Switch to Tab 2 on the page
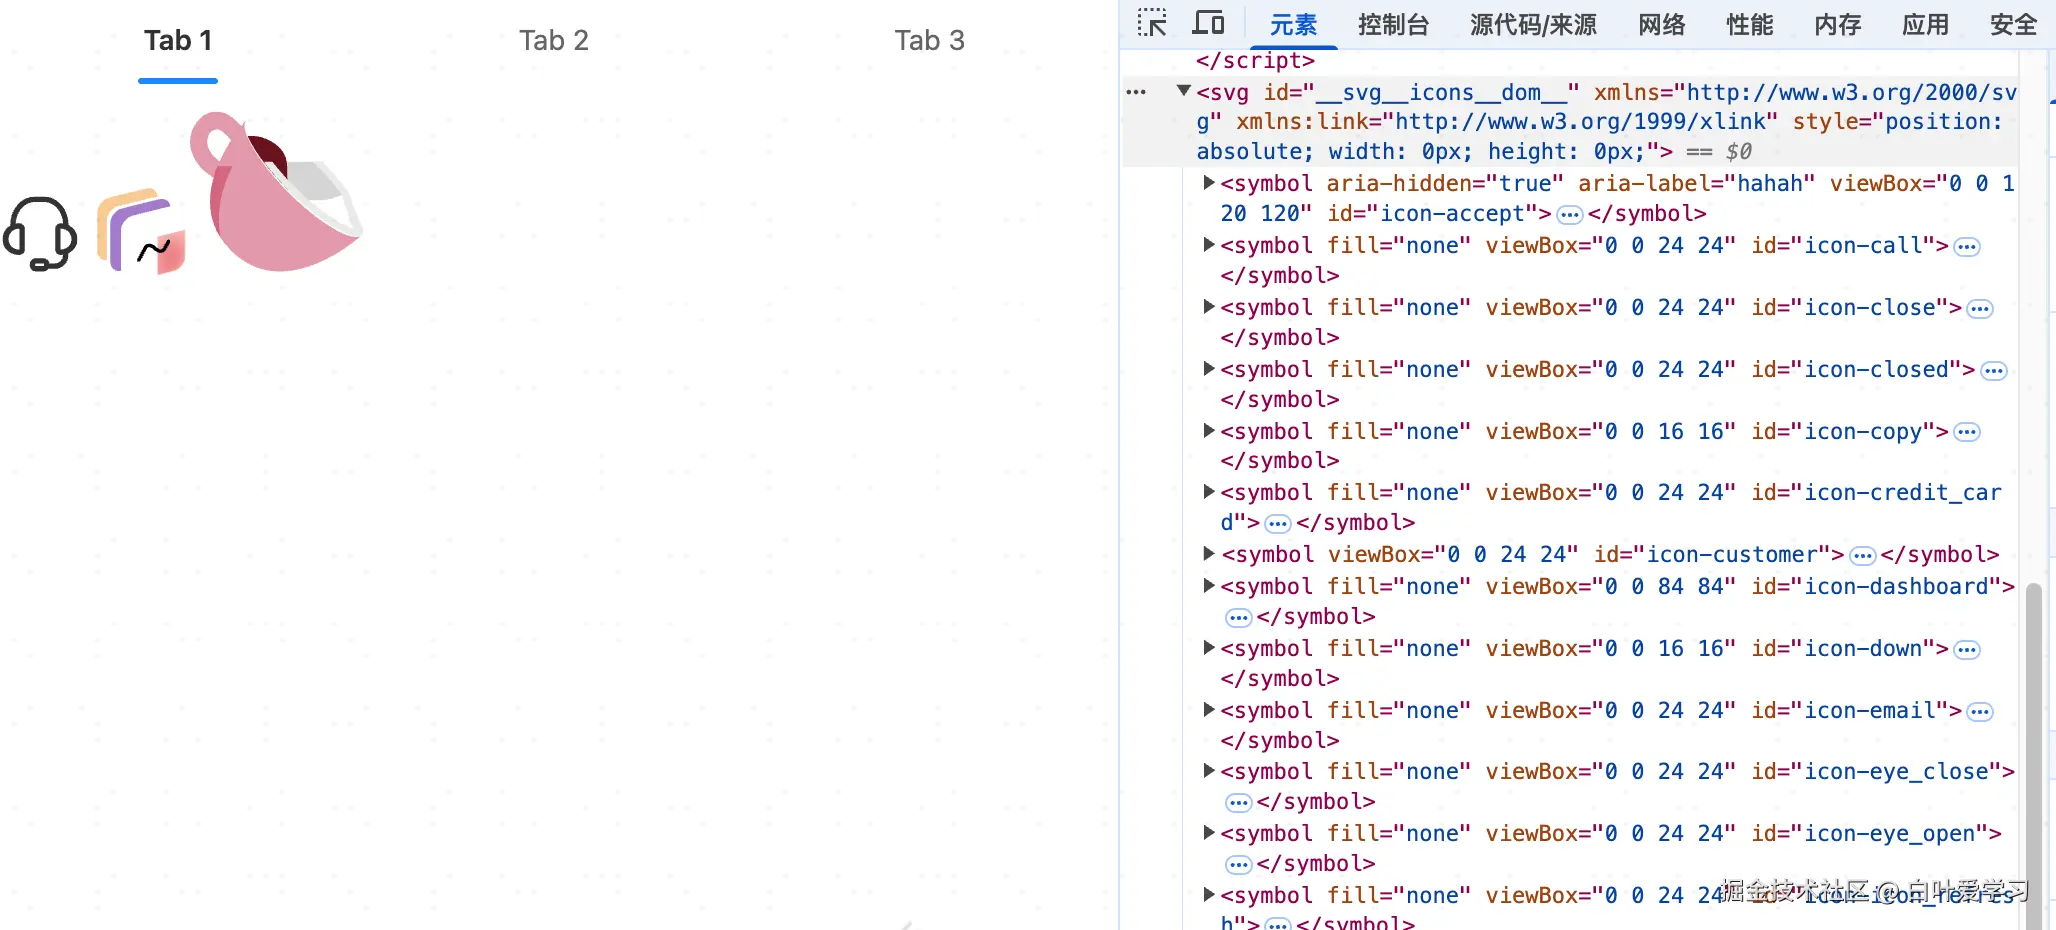This screenshot has width=2056, height=930. pos(553,40)
